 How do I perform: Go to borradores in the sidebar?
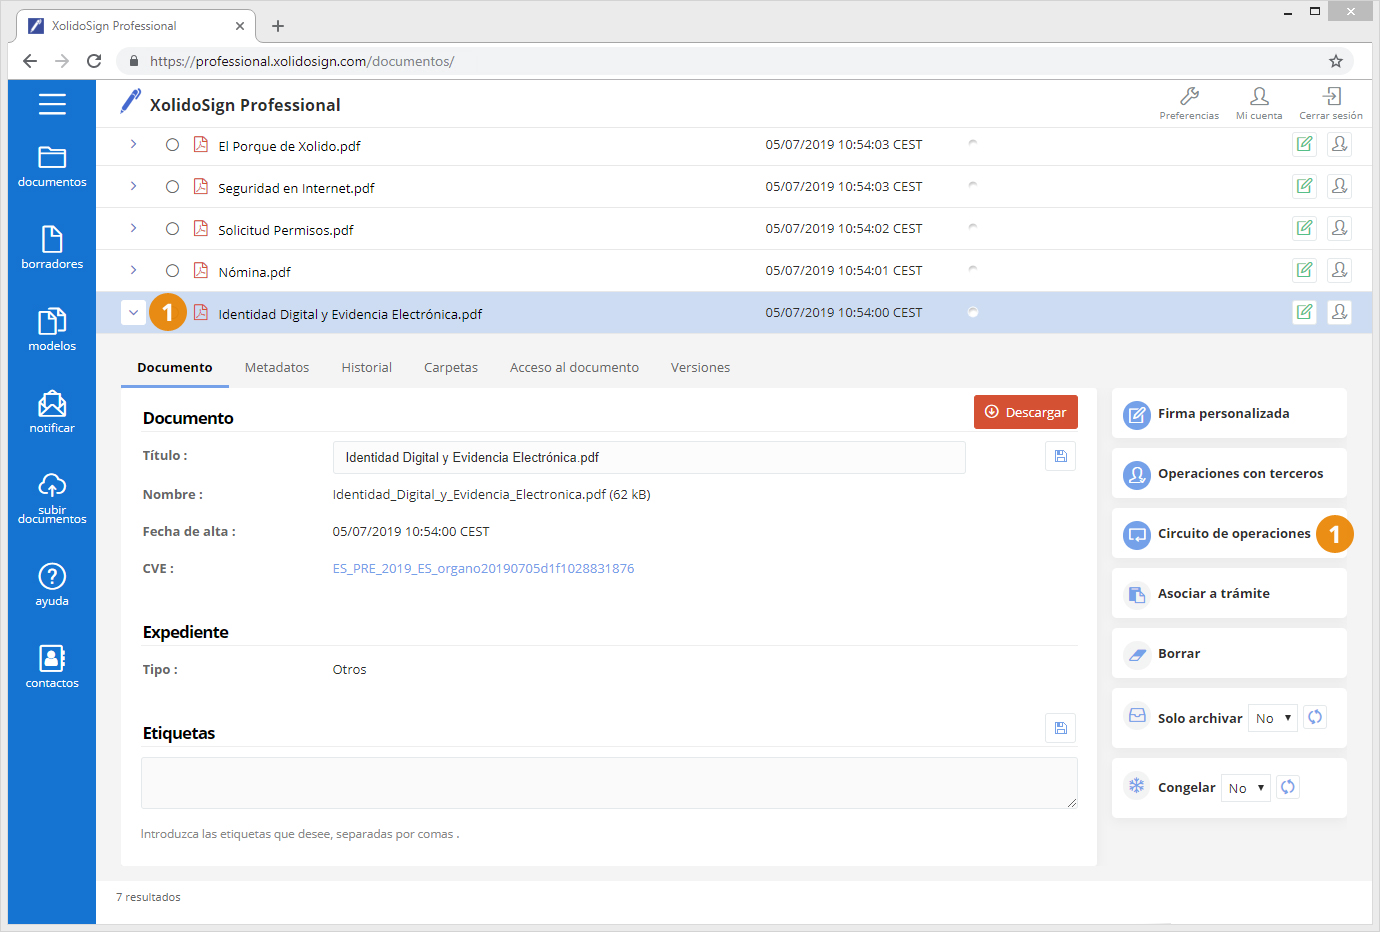(52, 249)
